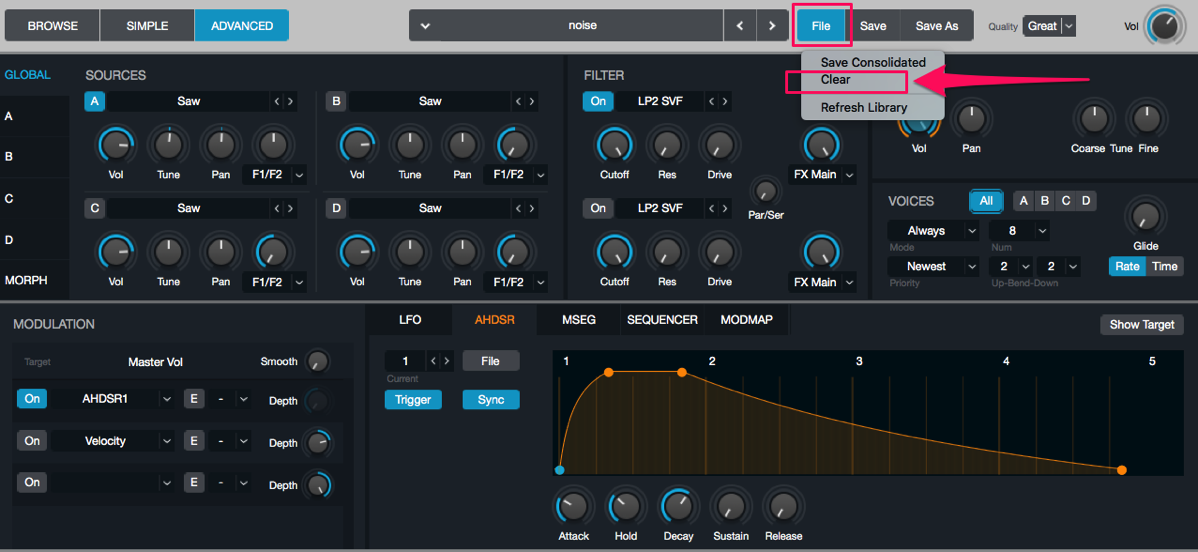The width and height of the screenshot is (1198, 552).
Task: Toggle Source C on or off
Action: [95, 208]
